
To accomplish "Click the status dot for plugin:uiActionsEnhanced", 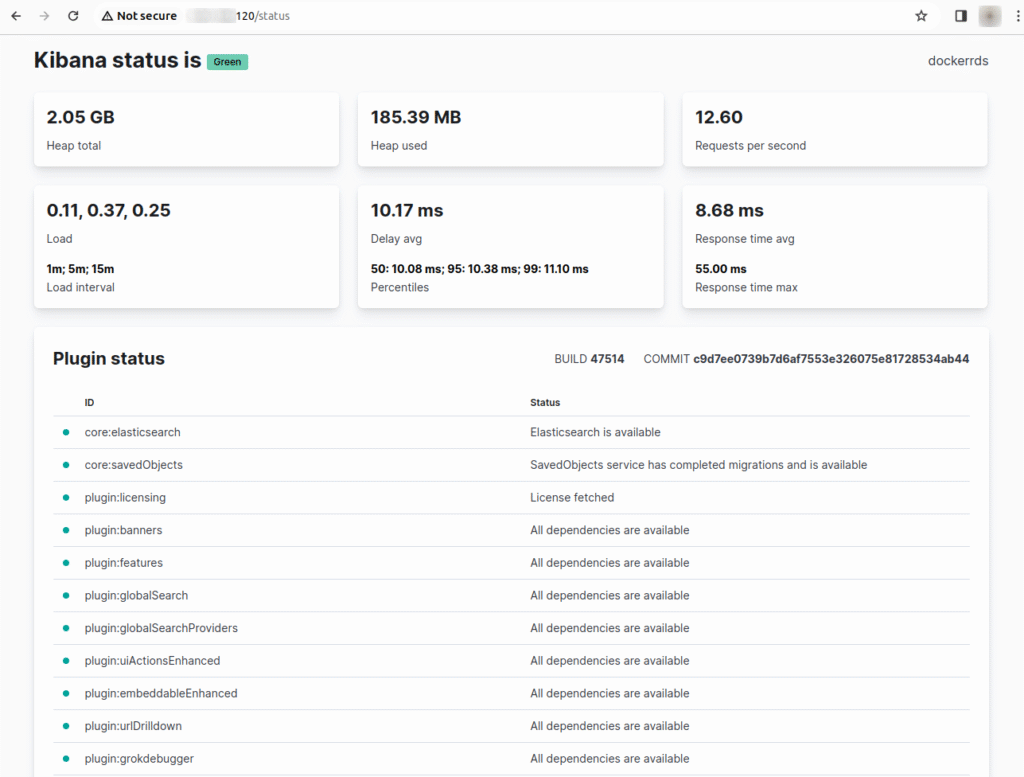I will pyautogui.click(x=66, y=661).
